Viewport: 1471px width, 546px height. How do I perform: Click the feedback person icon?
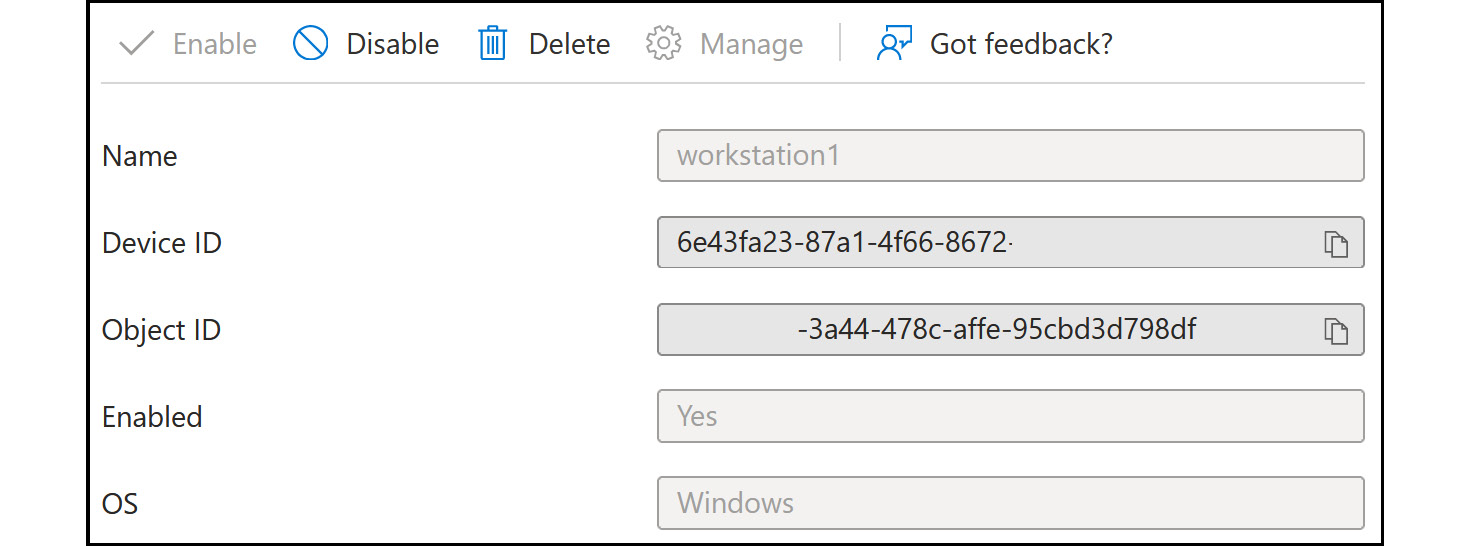click(894, 44)
